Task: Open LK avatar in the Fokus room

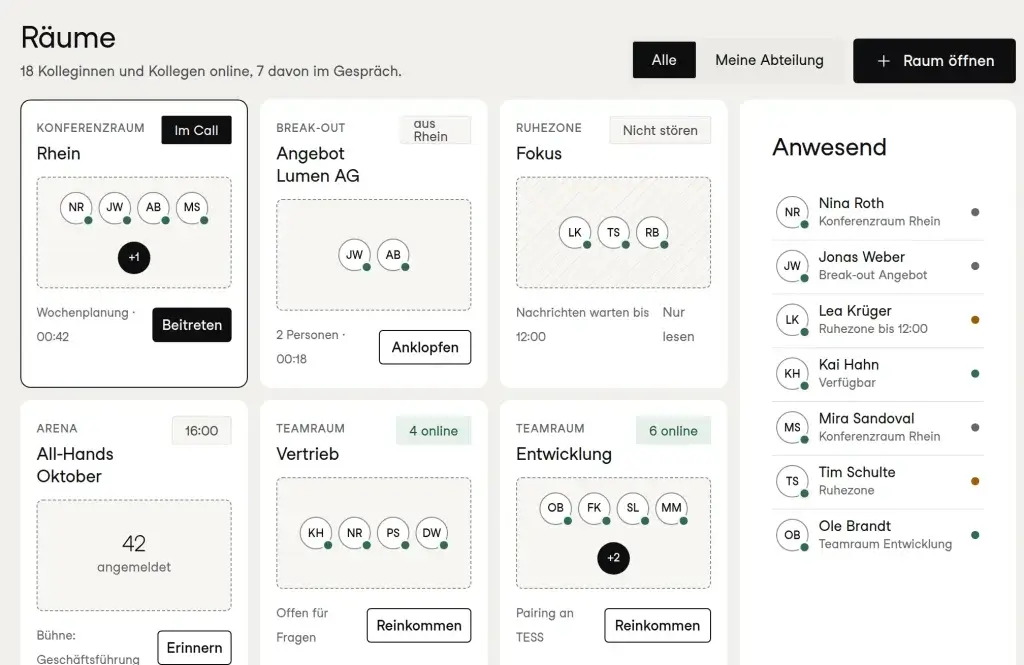Action: [x=575, y=233]
